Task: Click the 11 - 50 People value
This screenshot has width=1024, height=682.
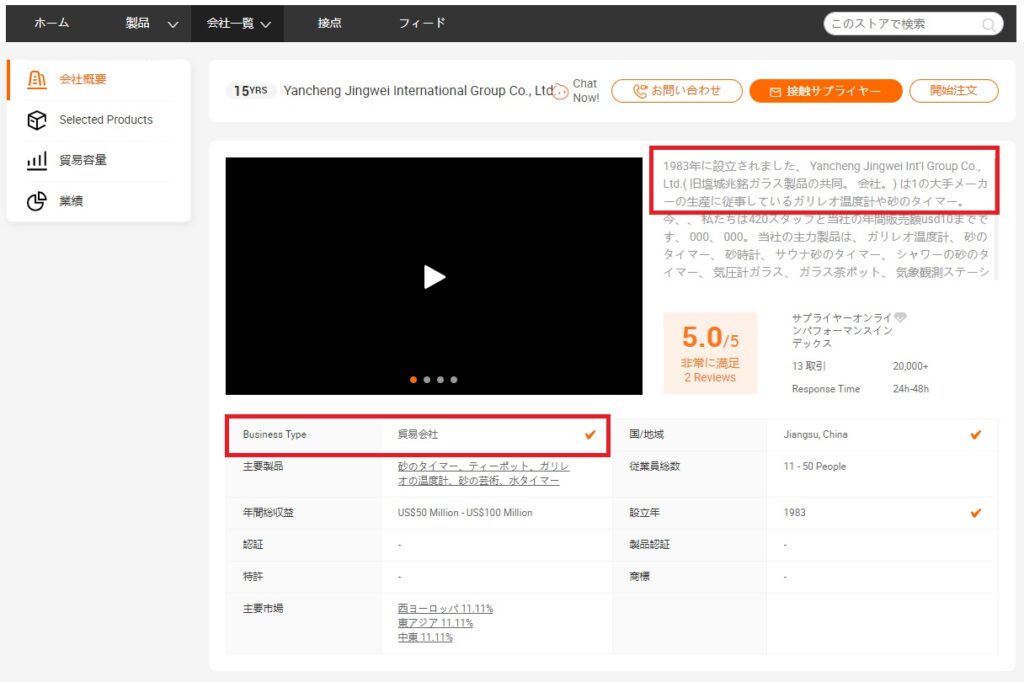Action: (x=815, y=466)
